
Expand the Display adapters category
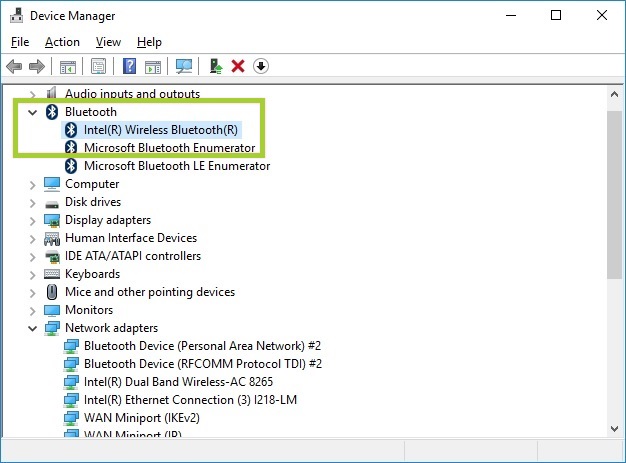33,221
